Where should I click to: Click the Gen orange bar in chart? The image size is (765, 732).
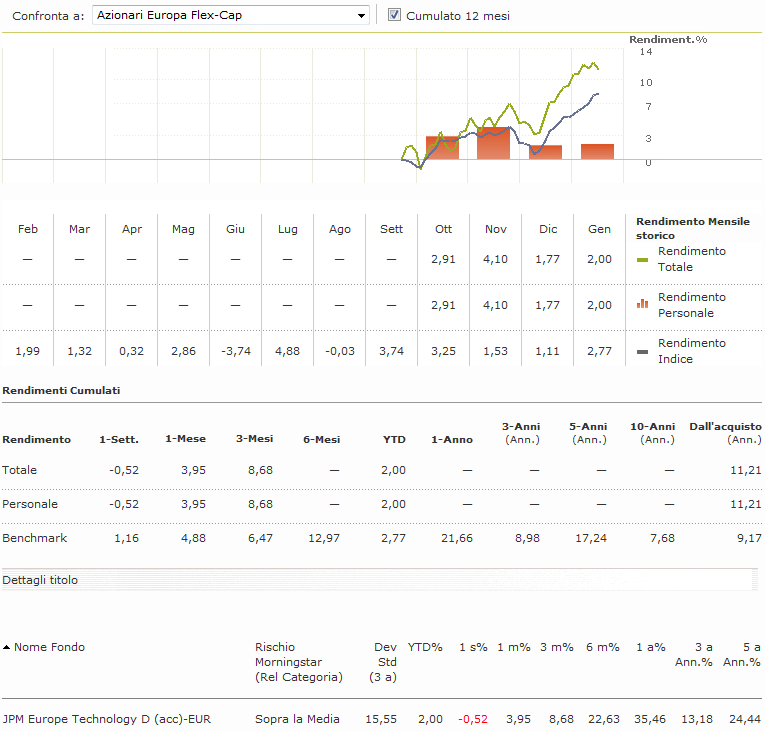point(597,151)
